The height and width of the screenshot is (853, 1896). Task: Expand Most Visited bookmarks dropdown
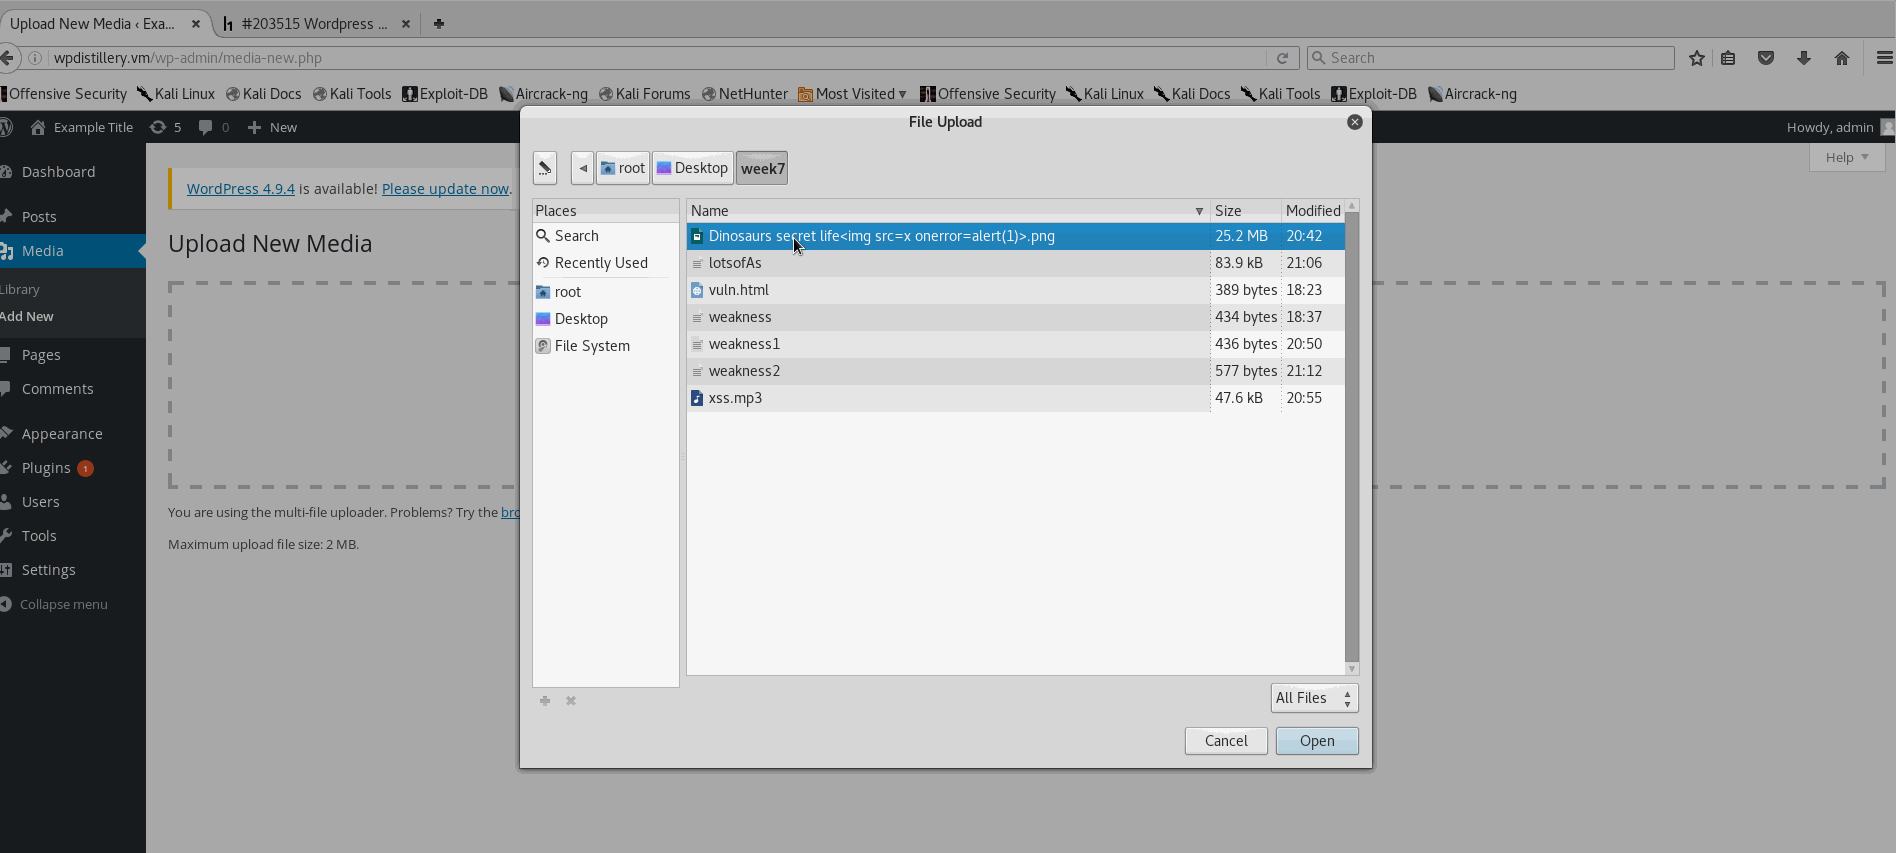pyautogui.click(x=853, y=94)
